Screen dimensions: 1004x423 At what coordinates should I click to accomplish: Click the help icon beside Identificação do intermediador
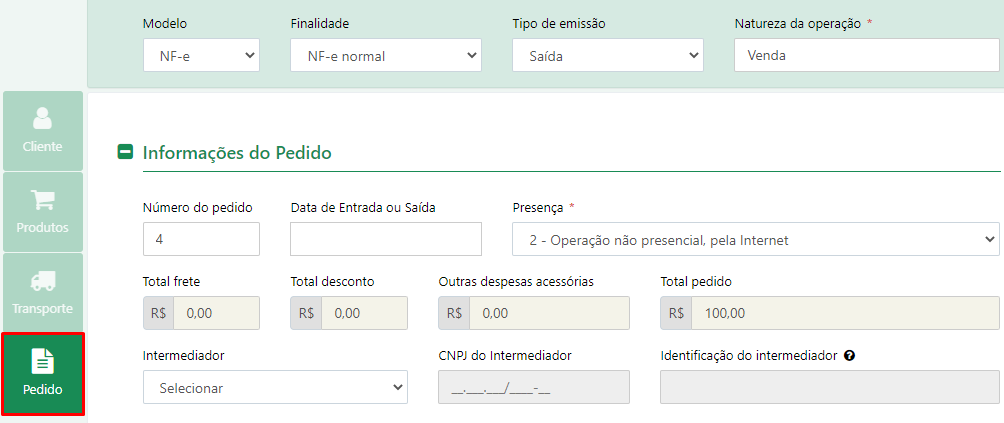point(850,356)
